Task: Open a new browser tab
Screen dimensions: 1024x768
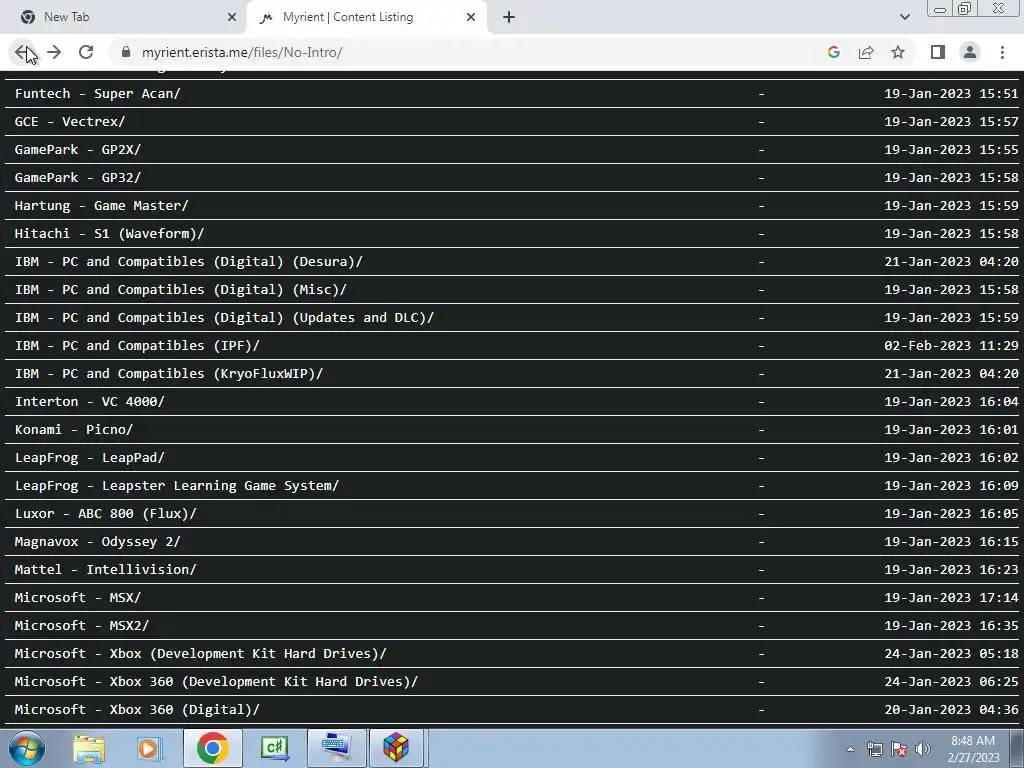Action: (509, 17)
